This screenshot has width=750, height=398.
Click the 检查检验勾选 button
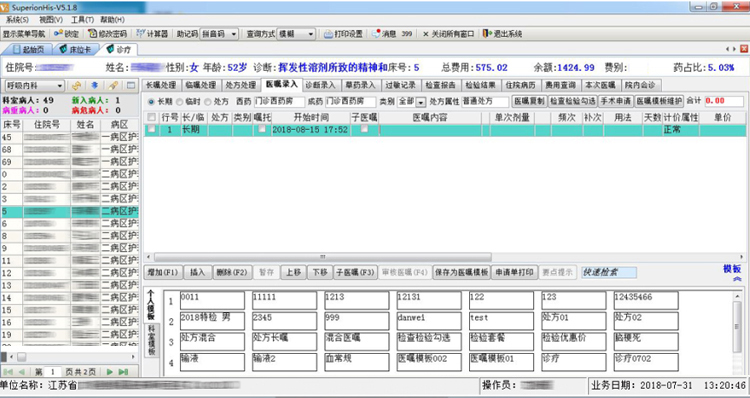pos(573,101)
